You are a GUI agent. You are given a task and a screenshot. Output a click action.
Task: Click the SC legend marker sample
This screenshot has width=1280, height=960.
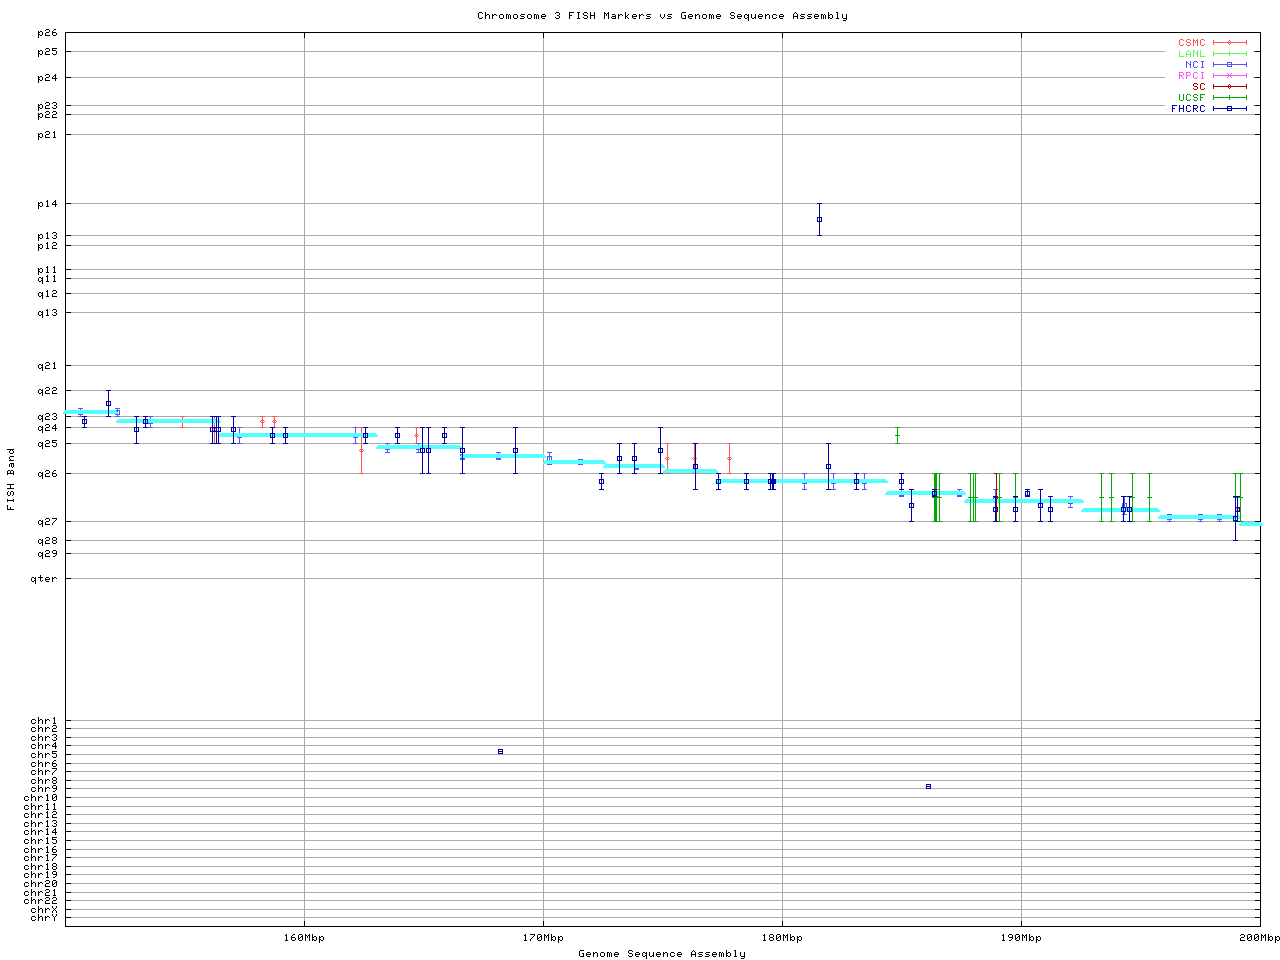[x=1229, y=87]
